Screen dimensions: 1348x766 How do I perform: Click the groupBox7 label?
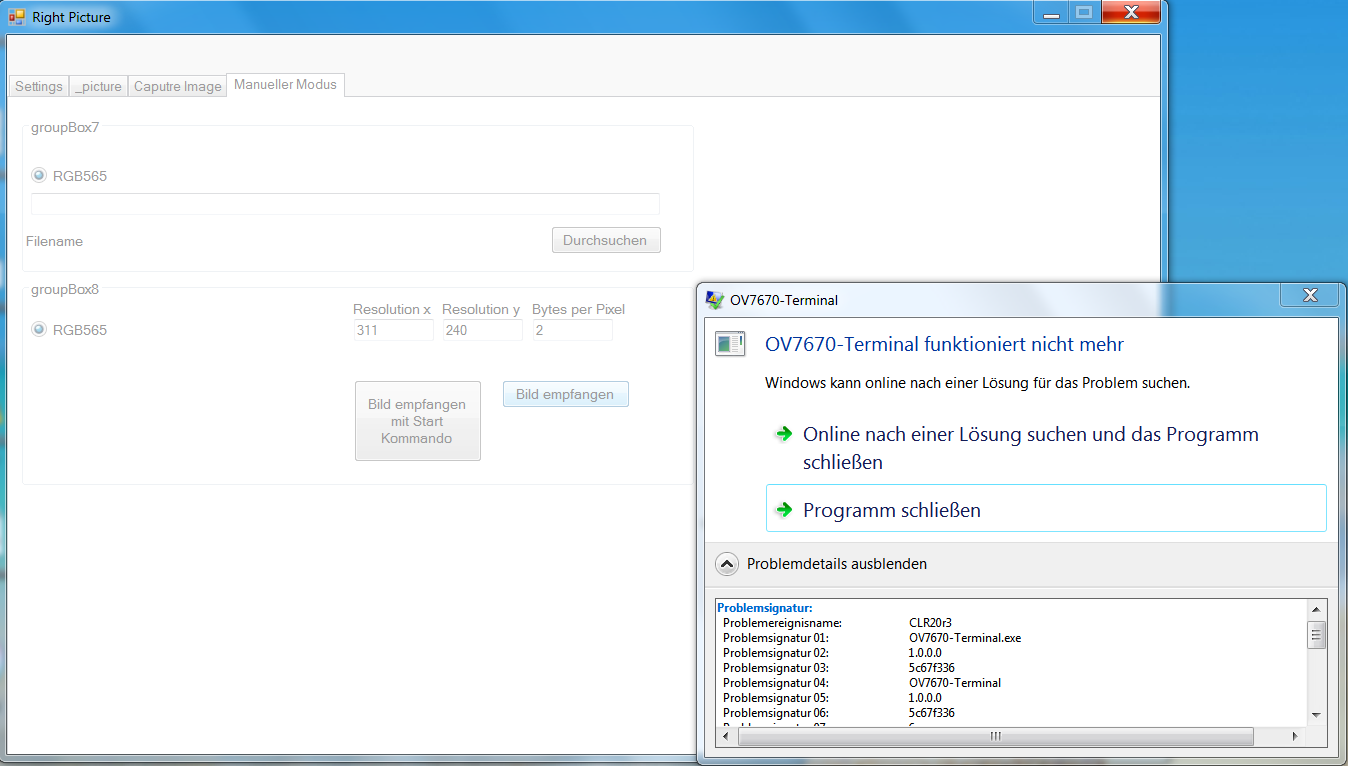click(65, 128)
